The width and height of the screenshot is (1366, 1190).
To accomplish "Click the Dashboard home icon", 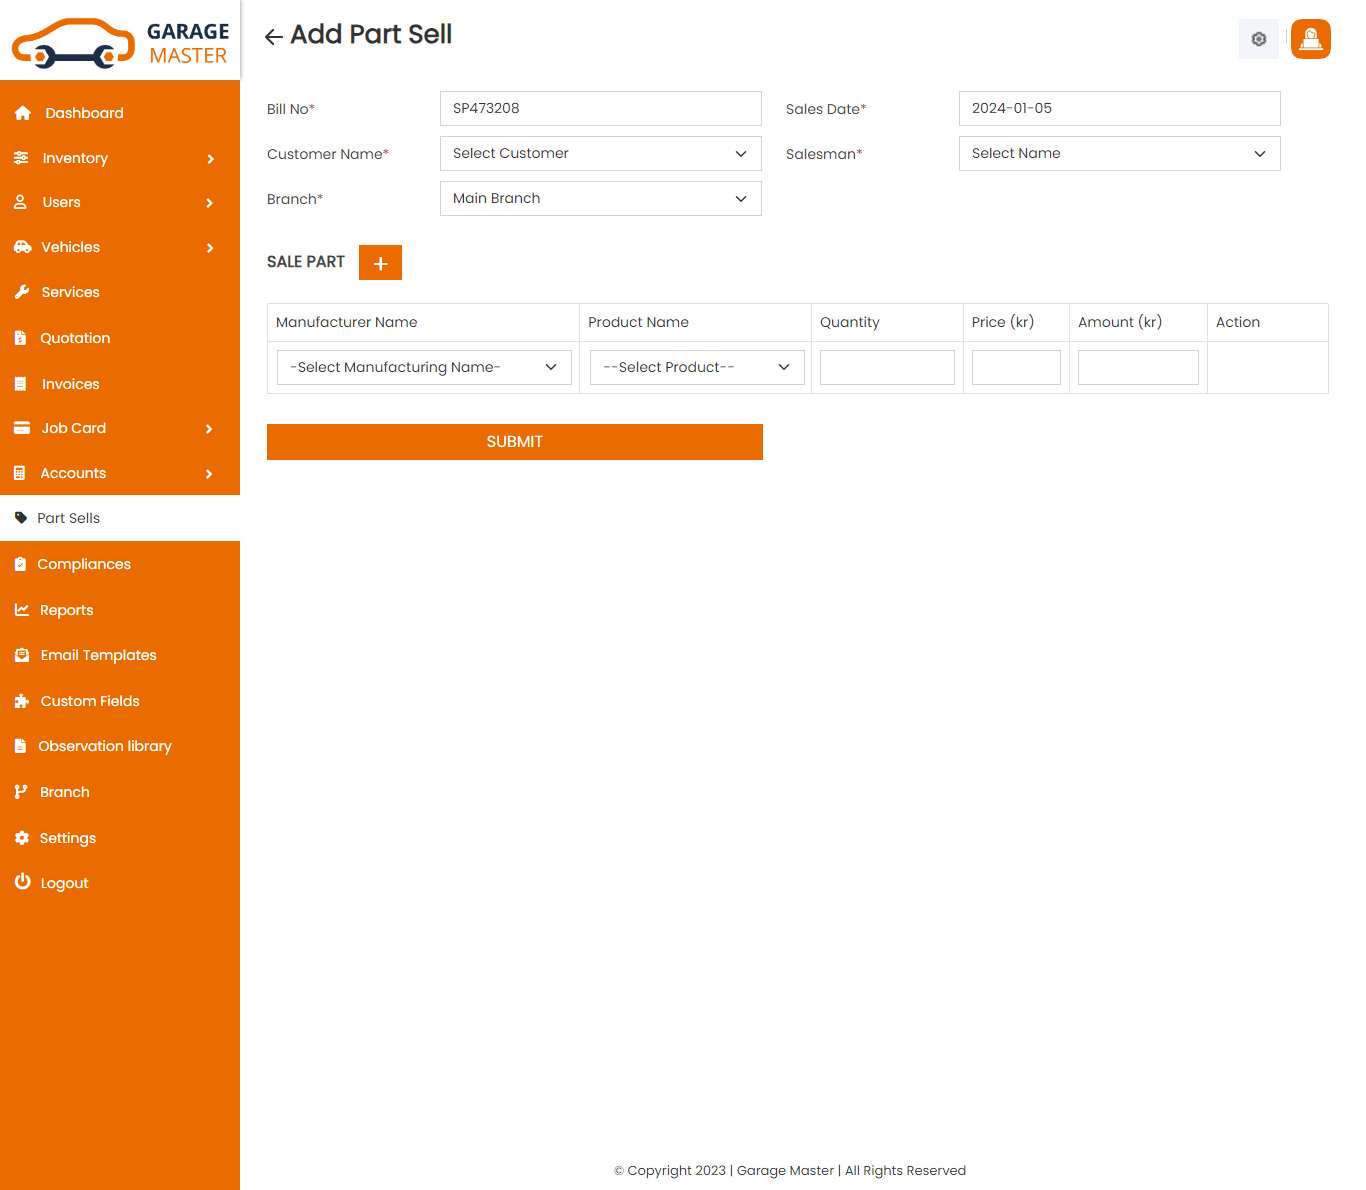I will (x=23, y=113).
